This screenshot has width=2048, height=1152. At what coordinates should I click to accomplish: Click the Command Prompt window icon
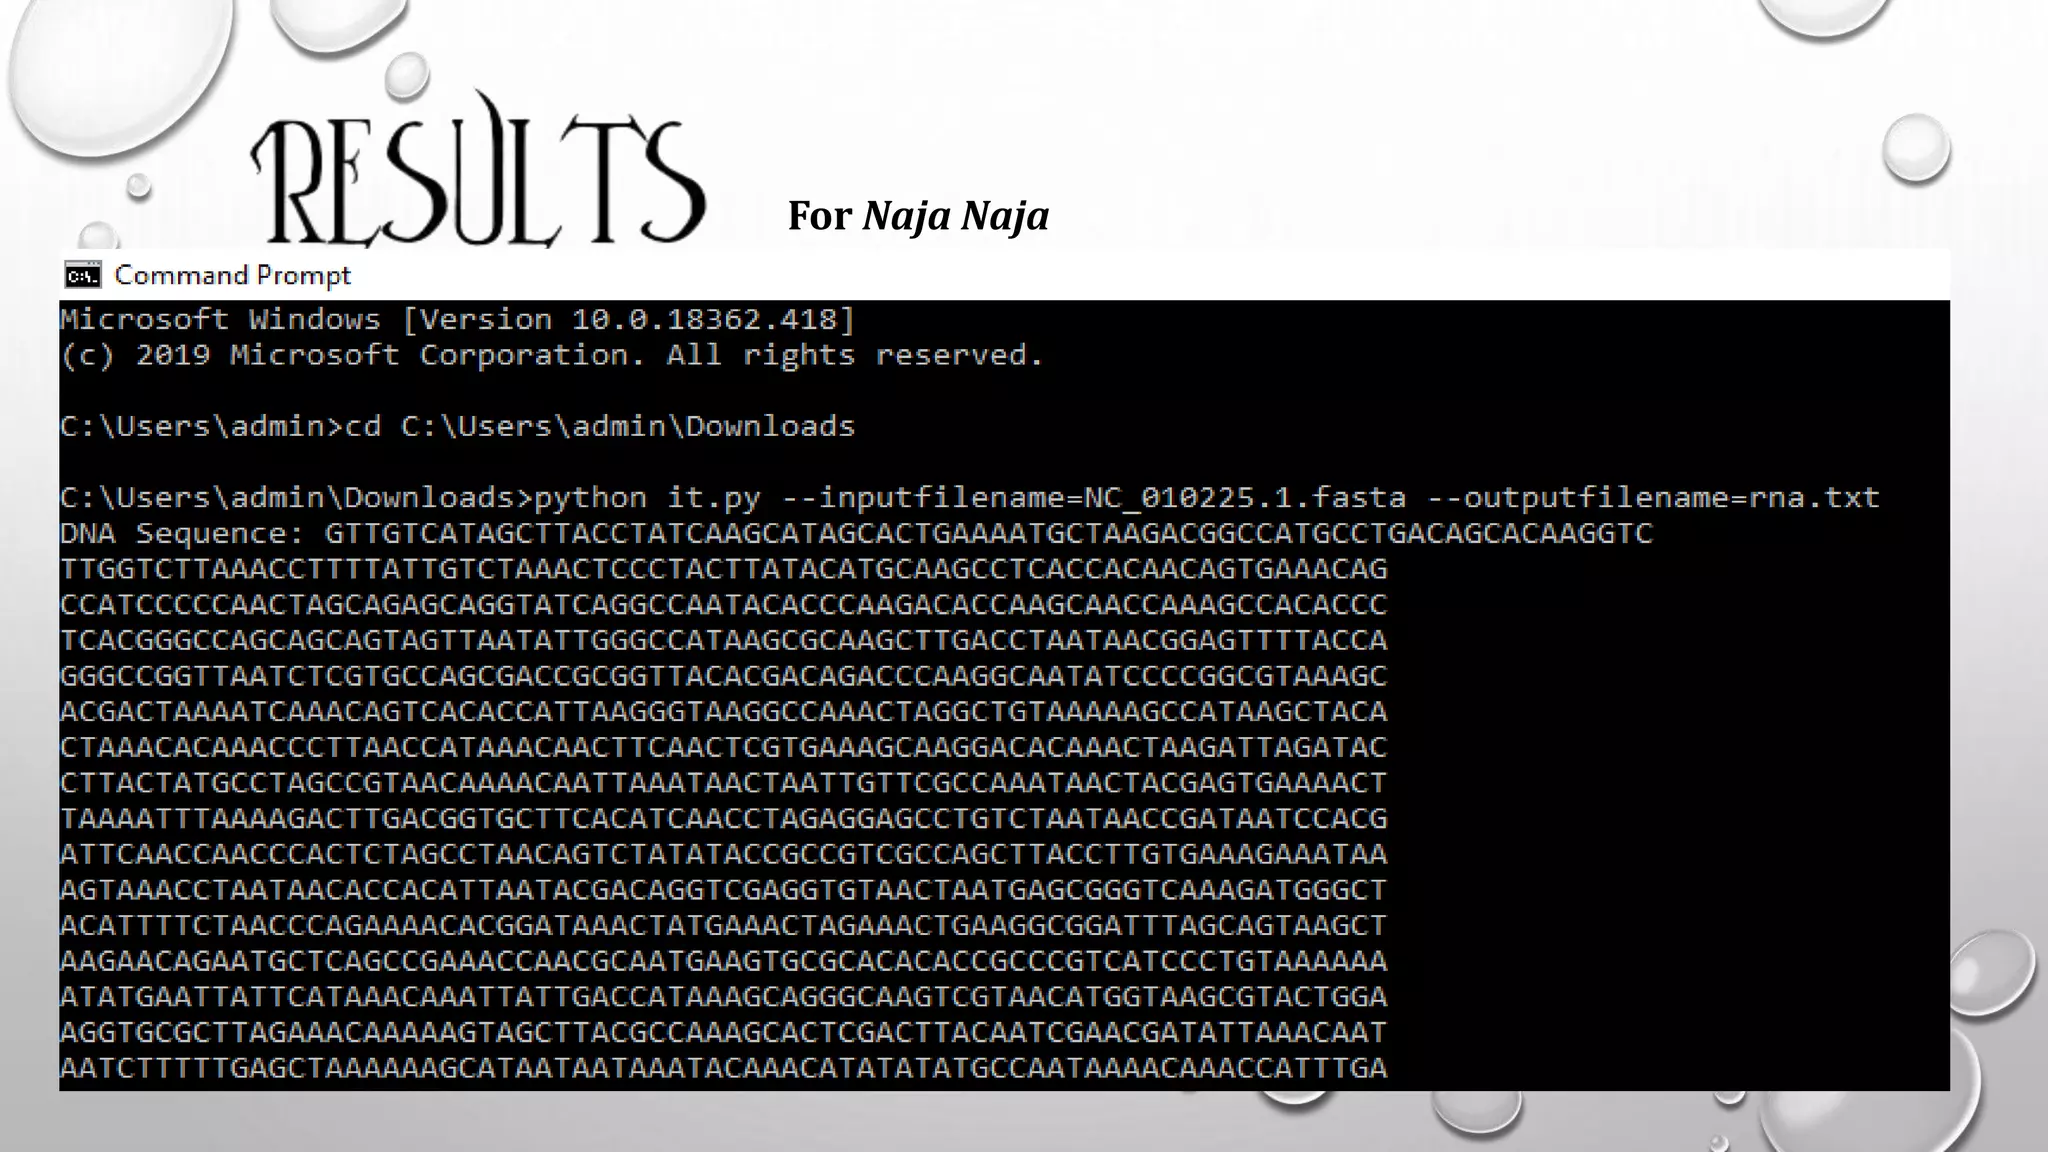pos(83,275)
